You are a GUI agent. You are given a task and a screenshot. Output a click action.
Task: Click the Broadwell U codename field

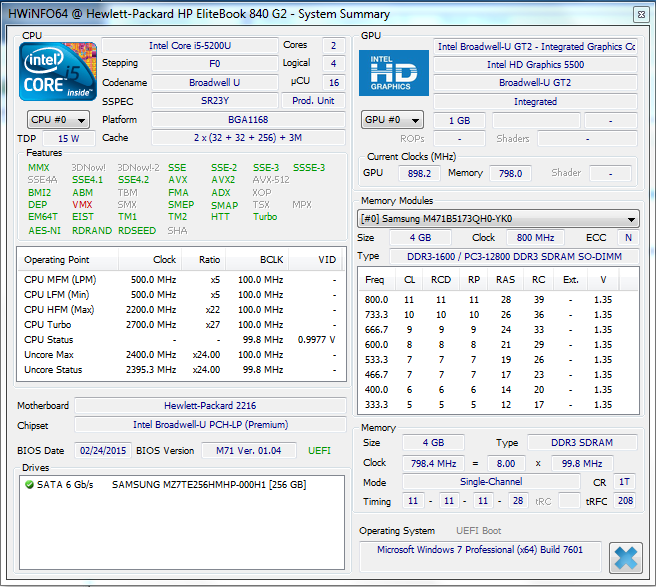pyautogui.click(x=215, y=82)
